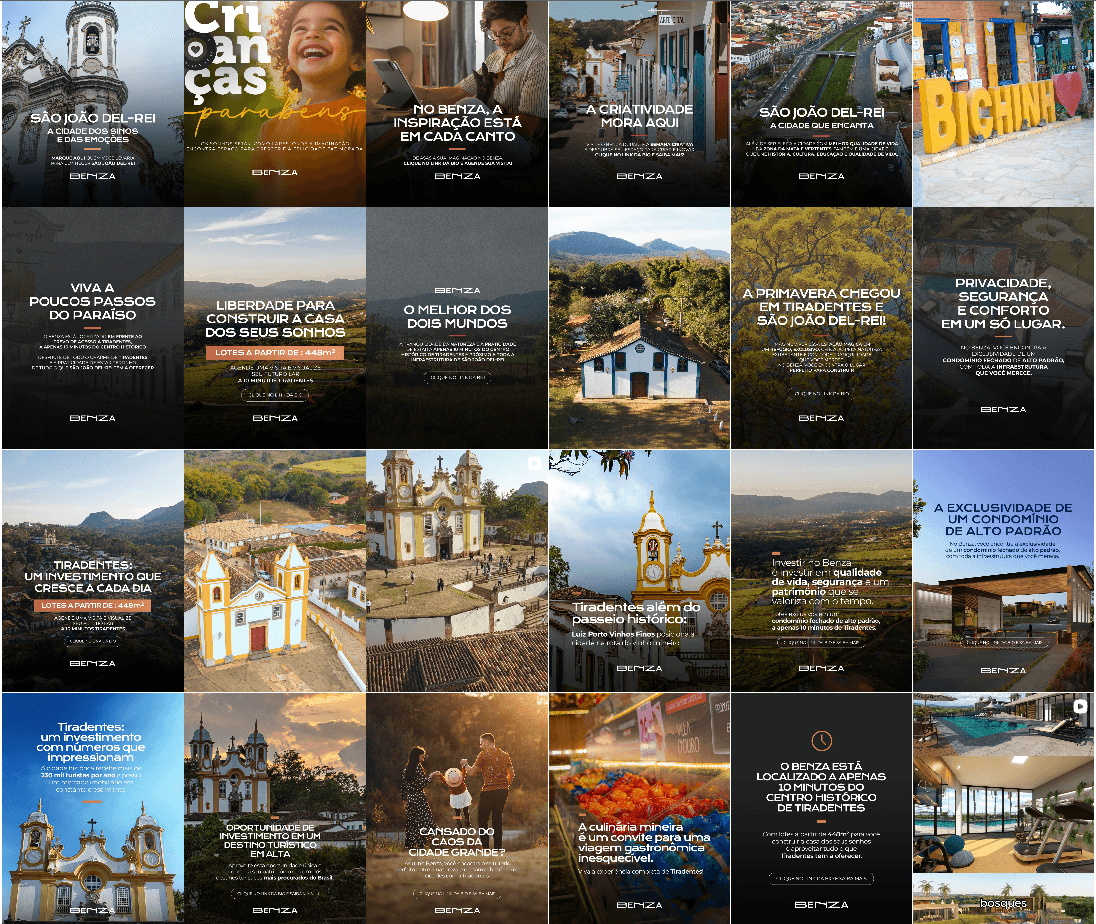The height and width of the screenshot is (924, 1096).
Task: Open the 'A primavera chegou em Tiradentes' post
Action: [x=821, y=328]
